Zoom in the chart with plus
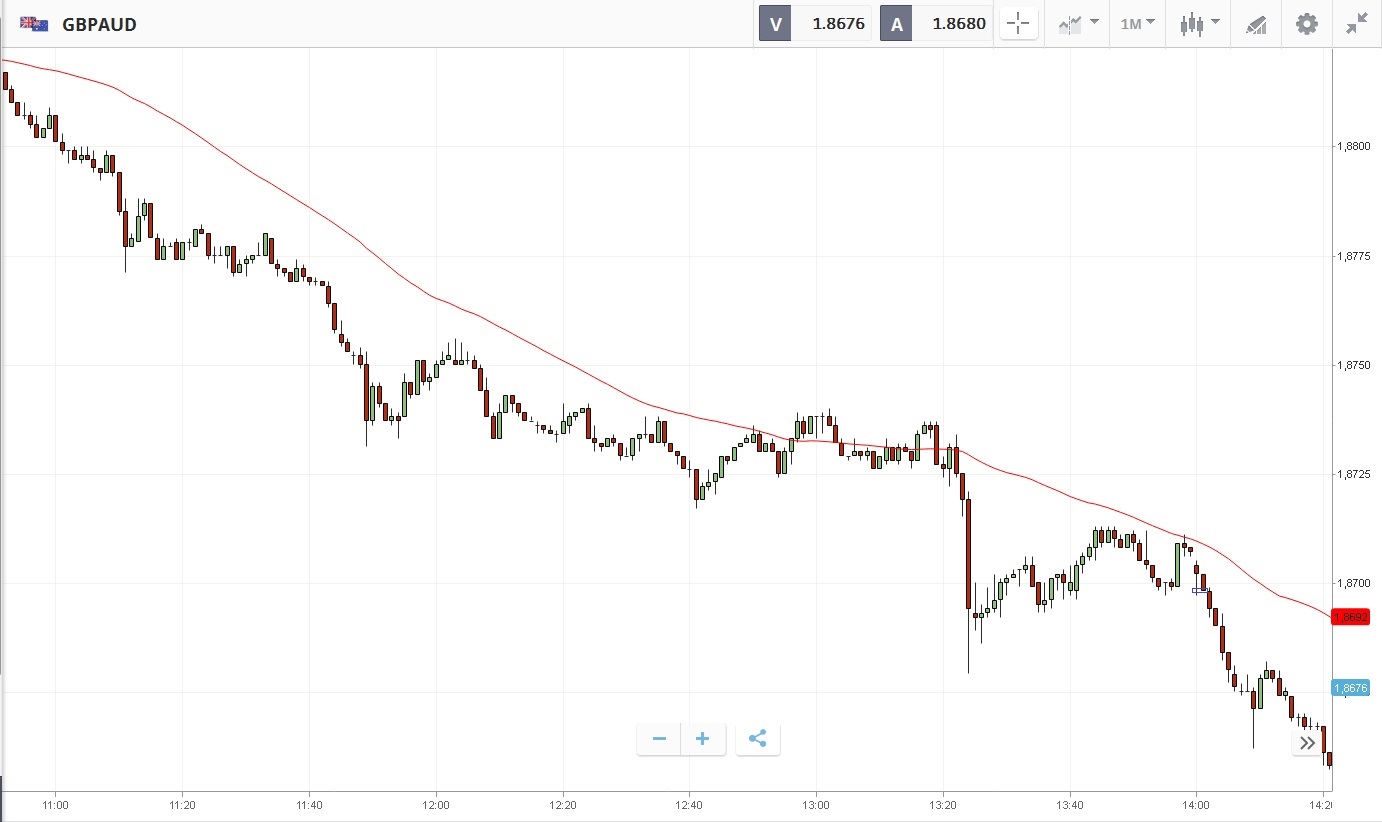Image resolution: width=1382 pixels, height=822 pixels. pos(703,739)
